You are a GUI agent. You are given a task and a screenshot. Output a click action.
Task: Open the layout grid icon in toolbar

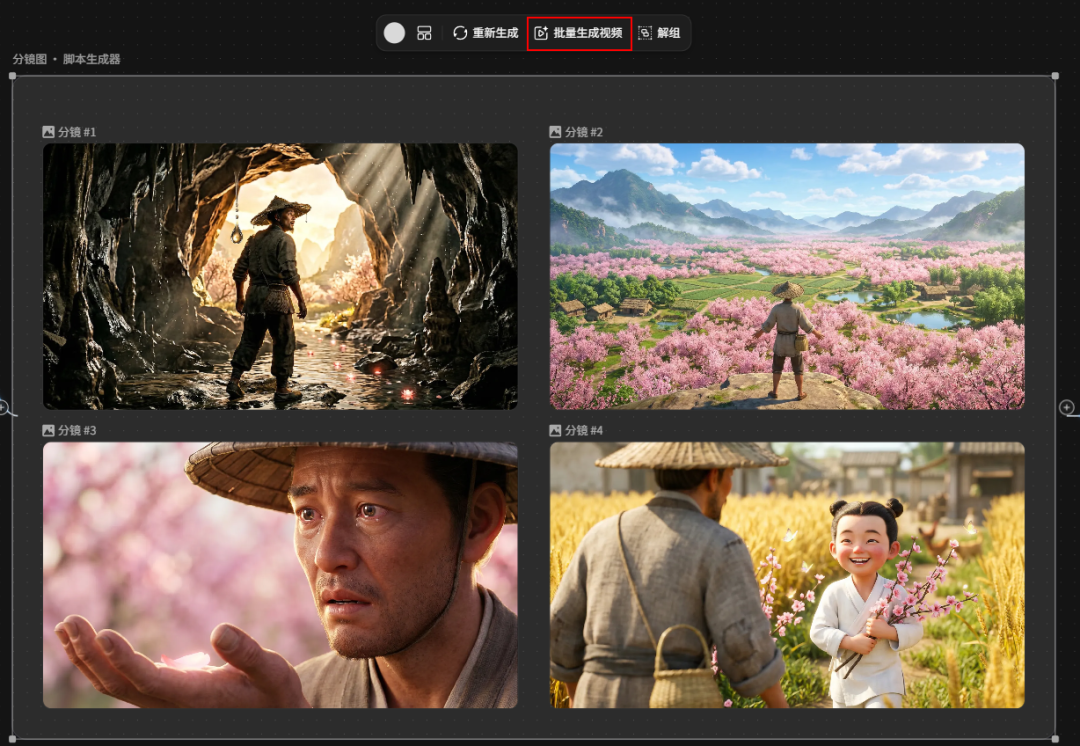click(424, 33)
